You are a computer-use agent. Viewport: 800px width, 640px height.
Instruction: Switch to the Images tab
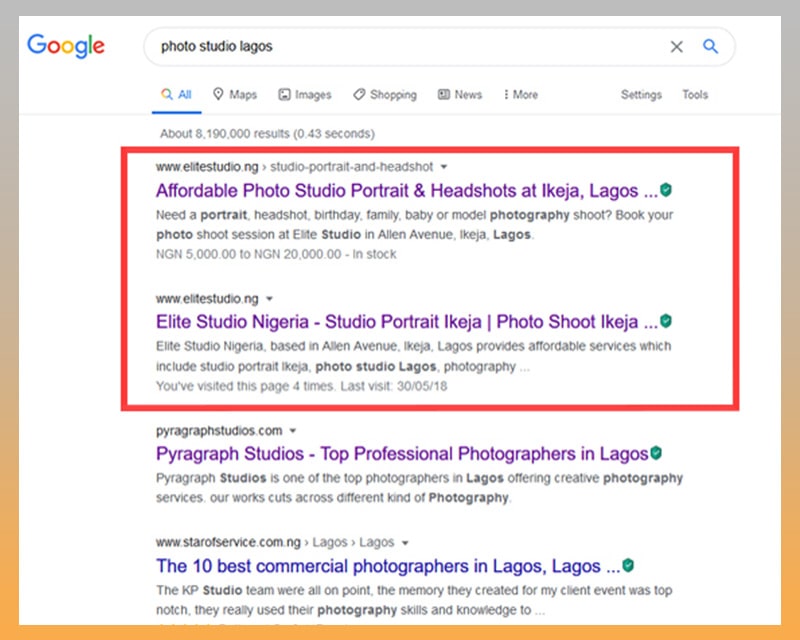tap(305, 94)
